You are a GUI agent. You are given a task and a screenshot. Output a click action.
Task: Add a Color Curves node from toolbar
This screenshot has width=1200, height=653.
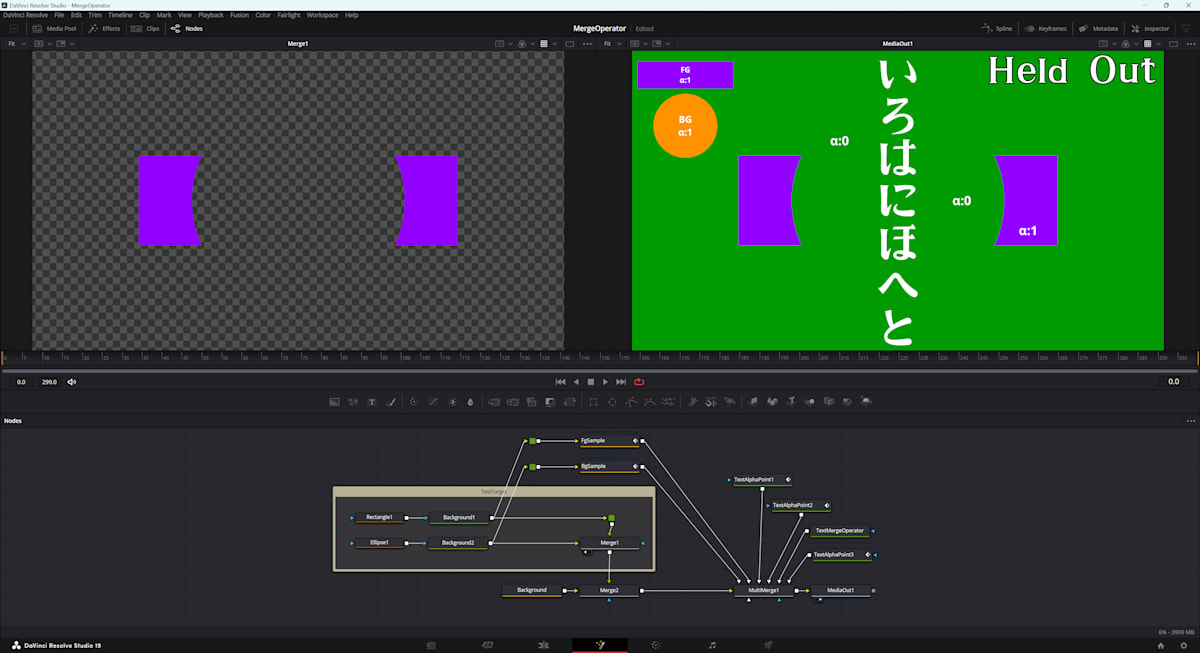tap(433, 402)
